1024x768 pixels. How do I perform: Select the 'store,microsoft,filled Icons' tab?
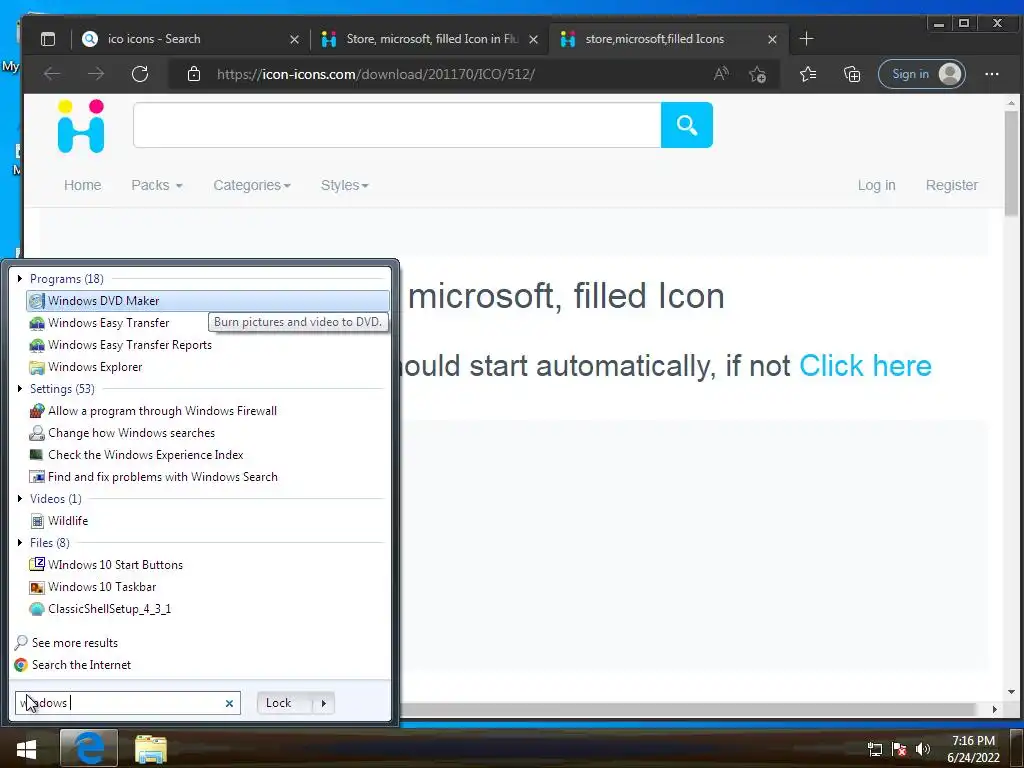click(668, 39)
